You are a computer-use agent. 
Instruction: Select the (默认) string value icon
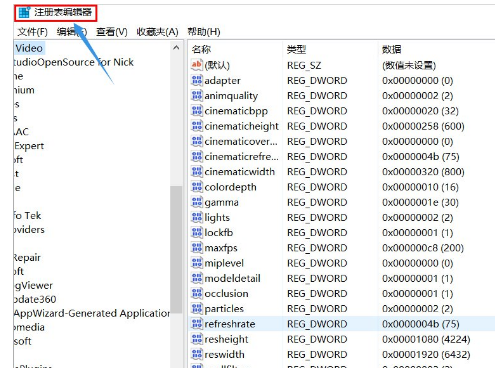tap(197, 65)
